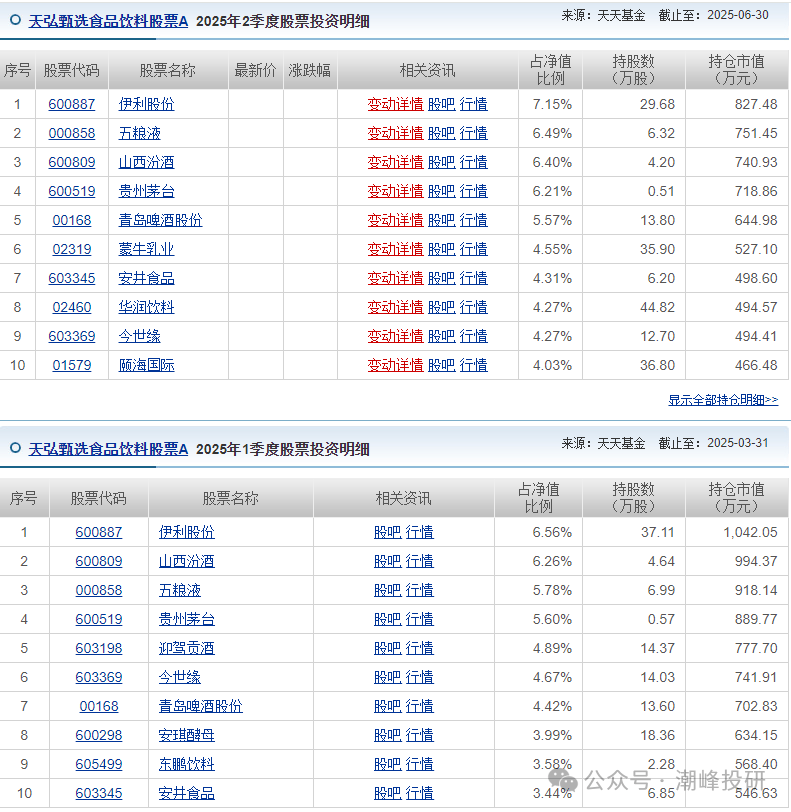Click 涨跌幅 column header
The image size is (791, 812).
tap(309, 70)
